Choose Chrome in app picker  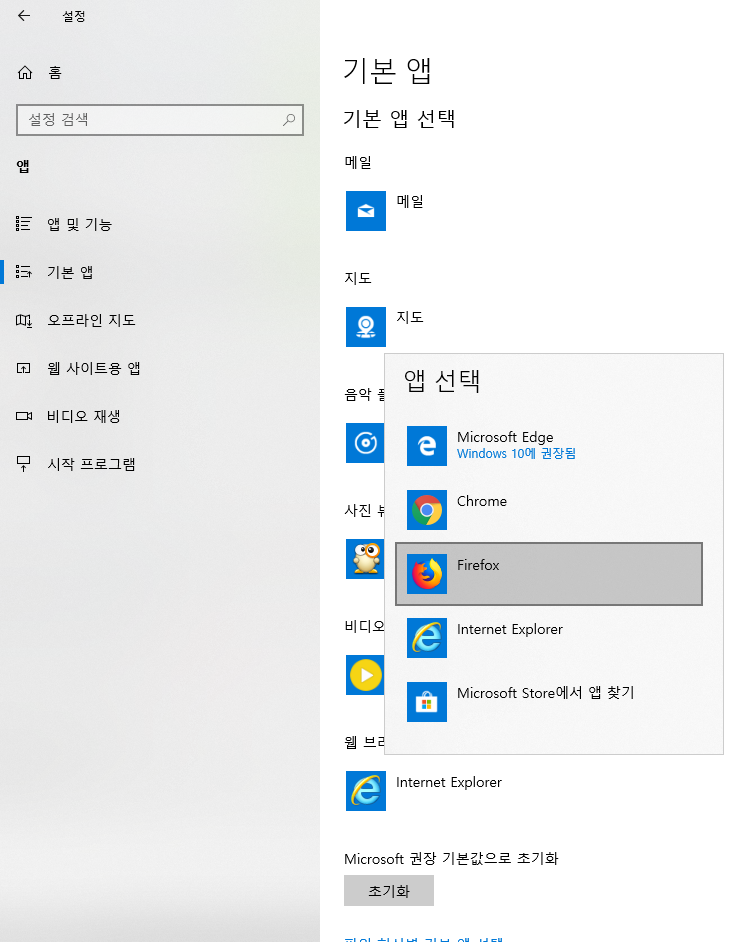click(x=549, y=510)
